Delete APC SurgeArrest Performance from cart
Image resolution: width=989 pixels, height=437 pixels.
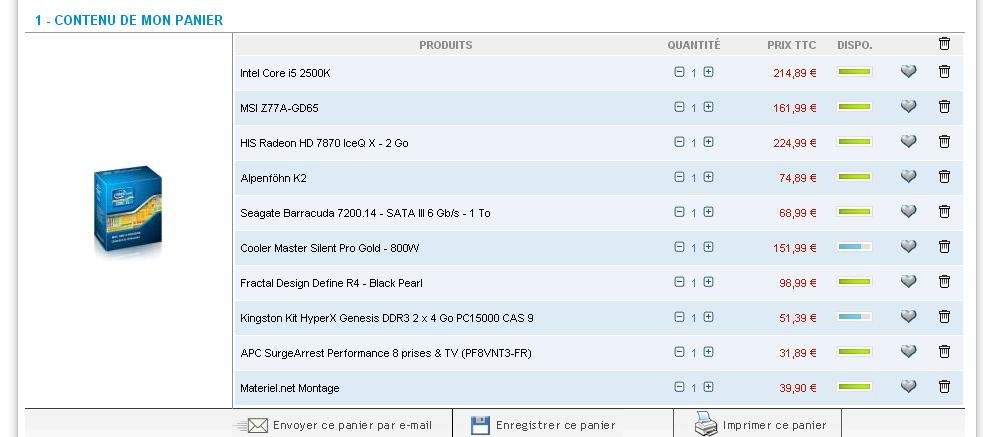944,352
